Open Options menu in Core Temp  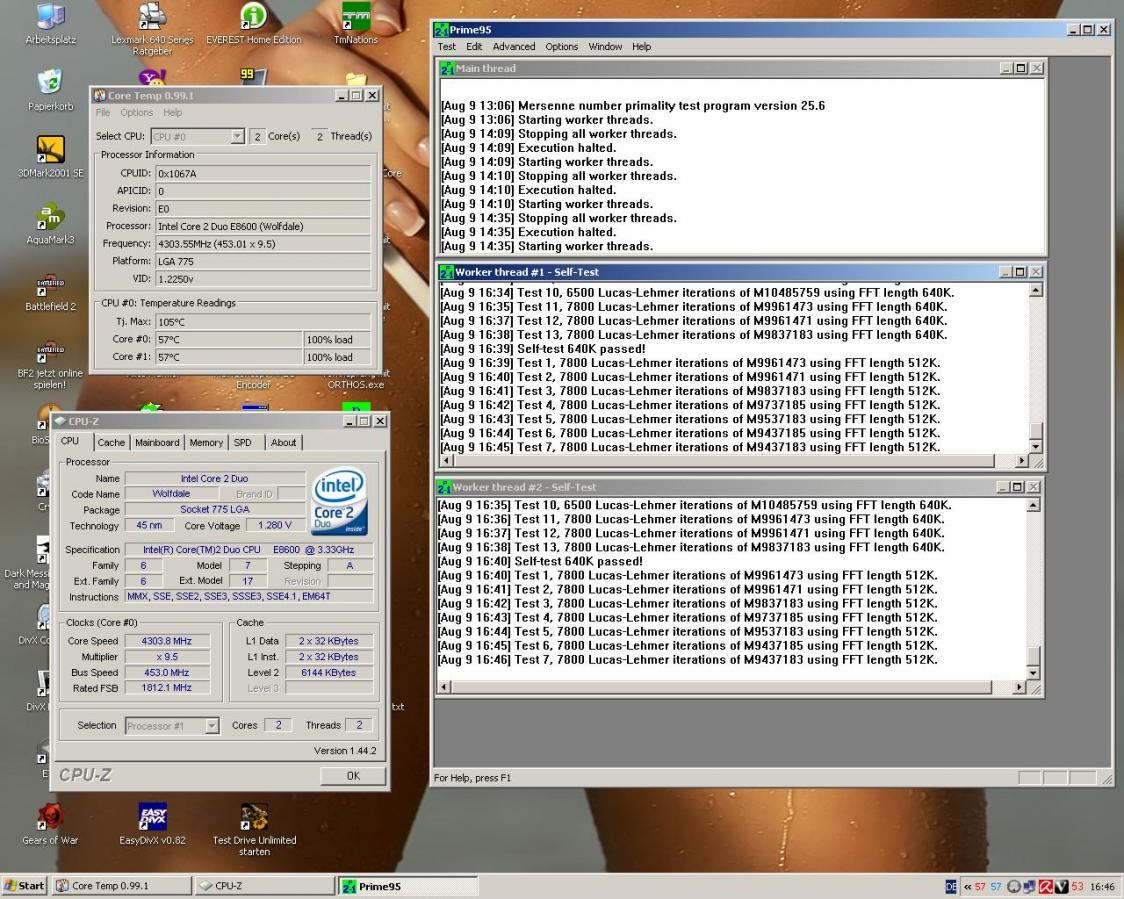[136, 113]
